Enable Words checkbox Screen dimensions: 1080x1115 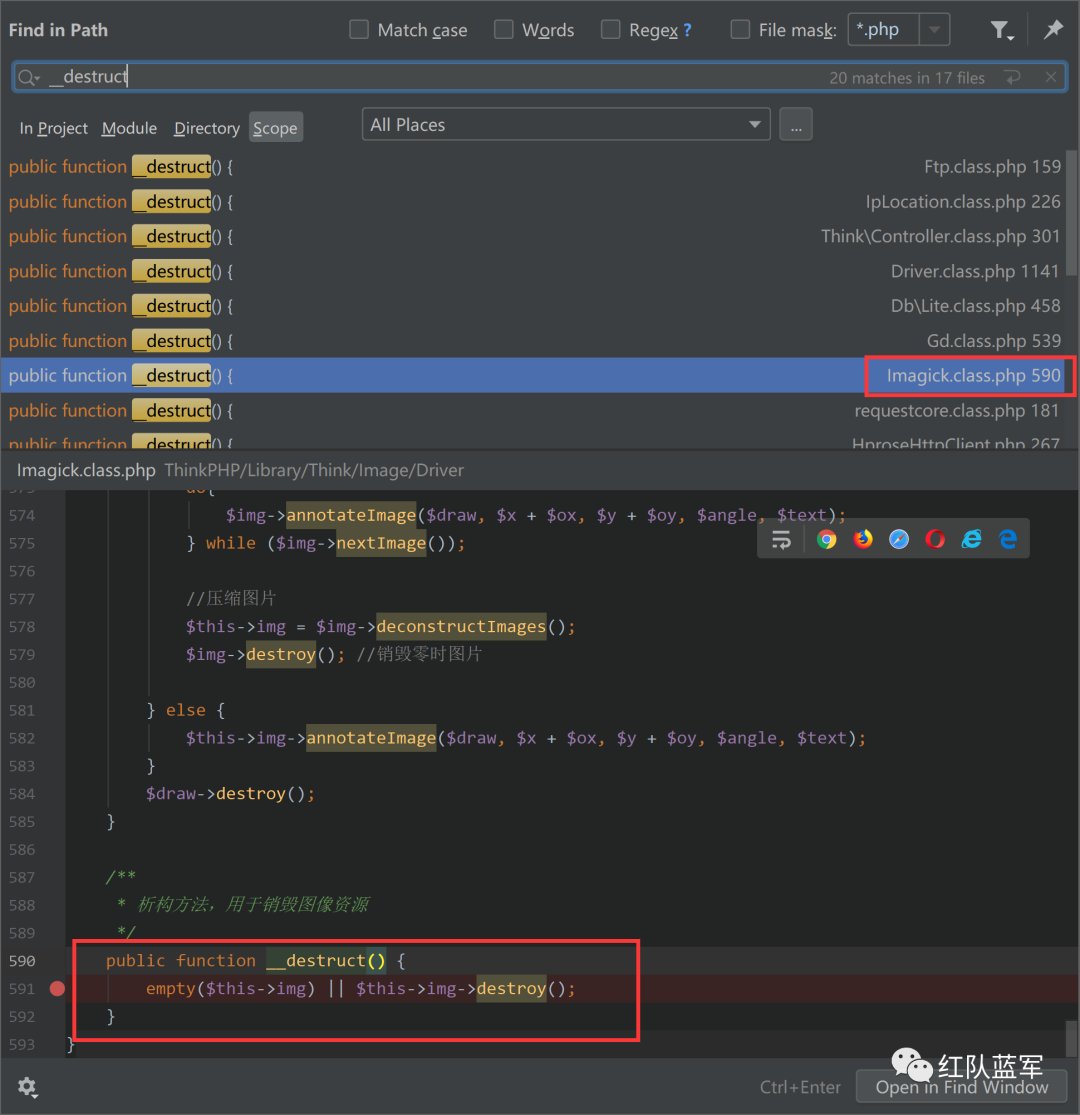503,30
